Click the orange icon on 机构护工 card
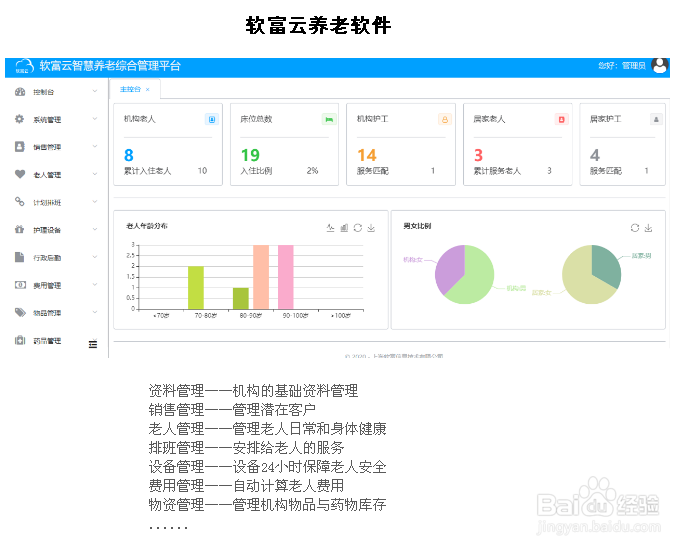The image size is (700, 552). 445,119
